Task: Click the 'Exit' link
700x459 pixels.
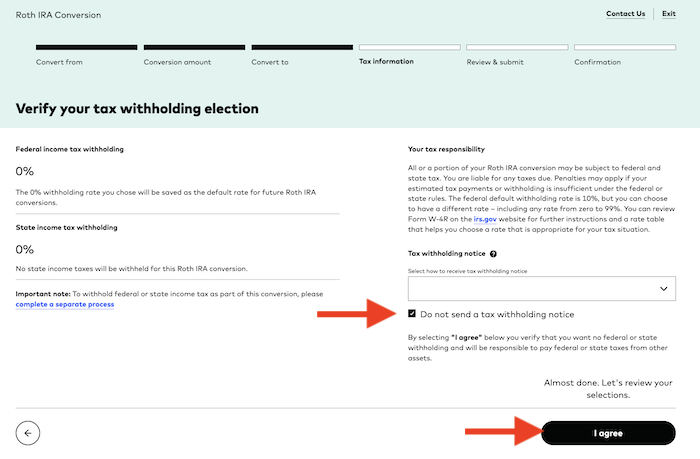Action: click(x=669, y=14)
